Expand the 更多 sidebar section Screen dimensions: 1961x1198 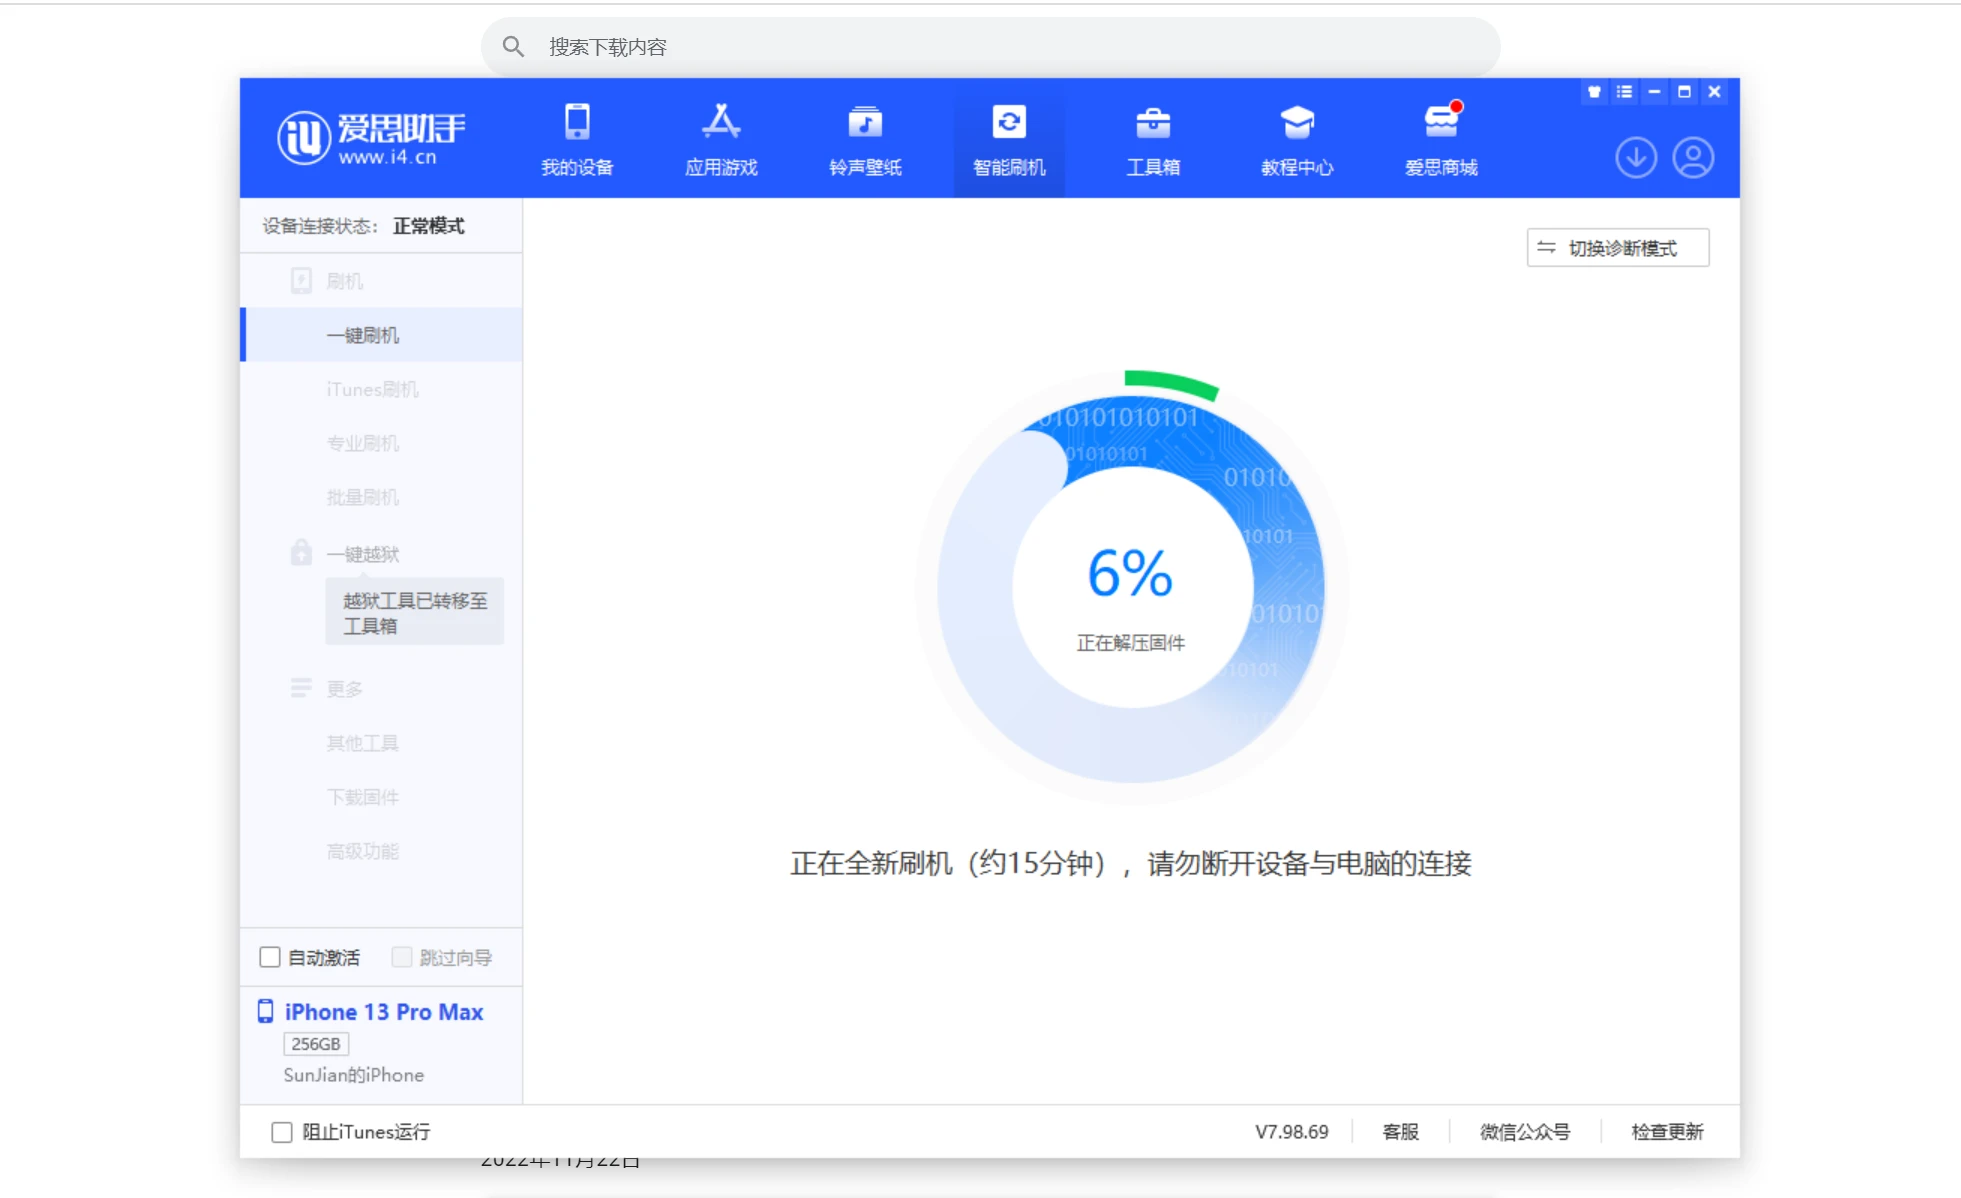pos(344,689)
